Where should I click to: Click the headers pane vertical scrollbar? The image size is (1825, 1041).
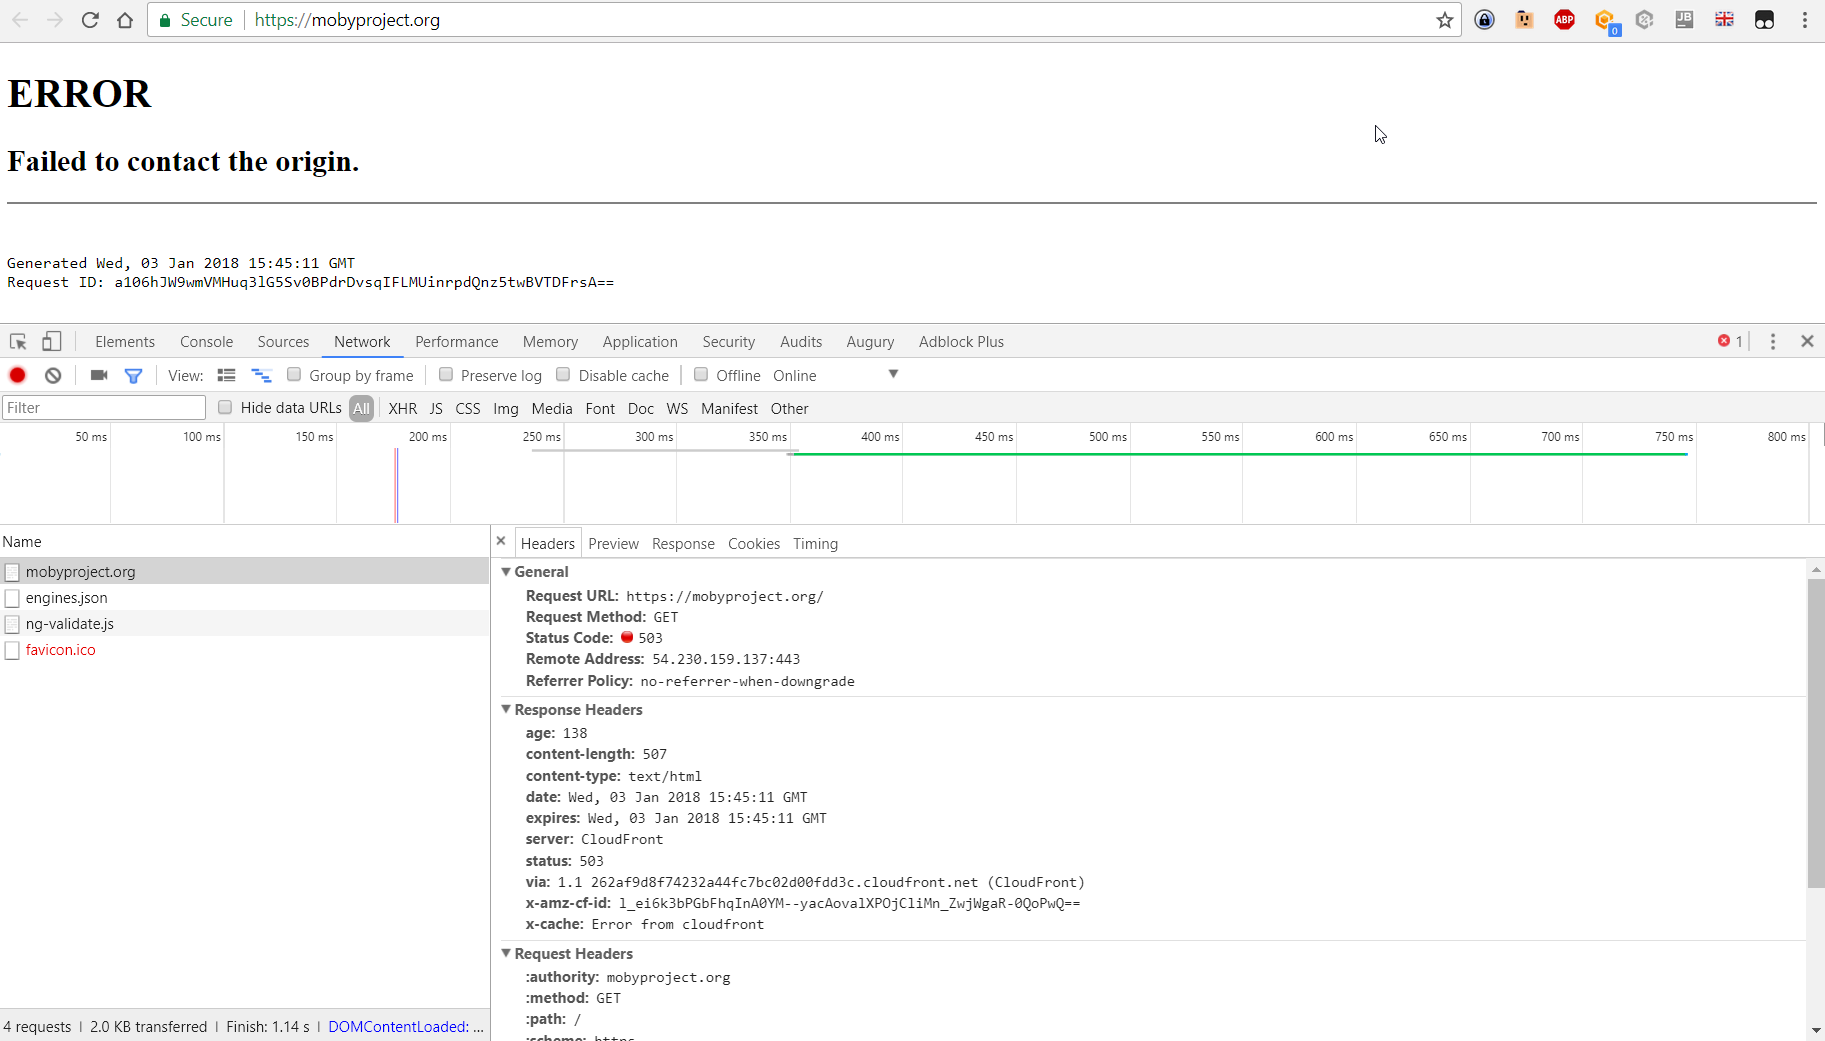[x=1816, y=732]
